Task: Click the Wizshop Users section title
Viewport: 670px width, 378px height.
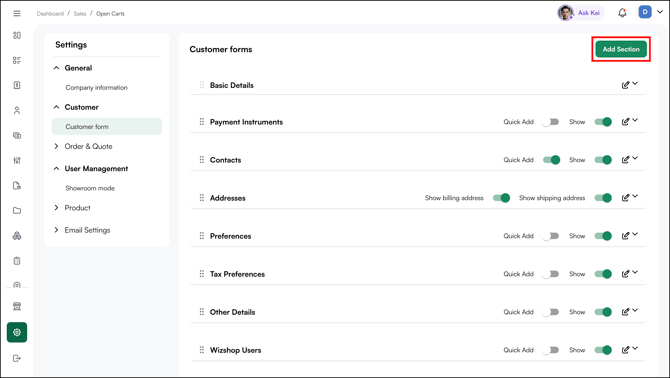Action: [235, 350]
